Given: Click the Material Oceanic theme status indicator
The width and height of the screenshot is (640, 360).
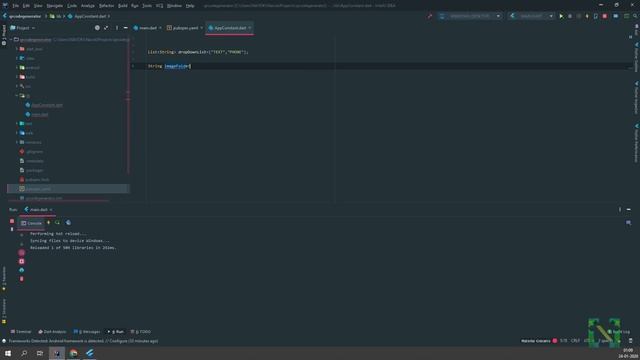Looking at the screenshot, I should point(539,341).
